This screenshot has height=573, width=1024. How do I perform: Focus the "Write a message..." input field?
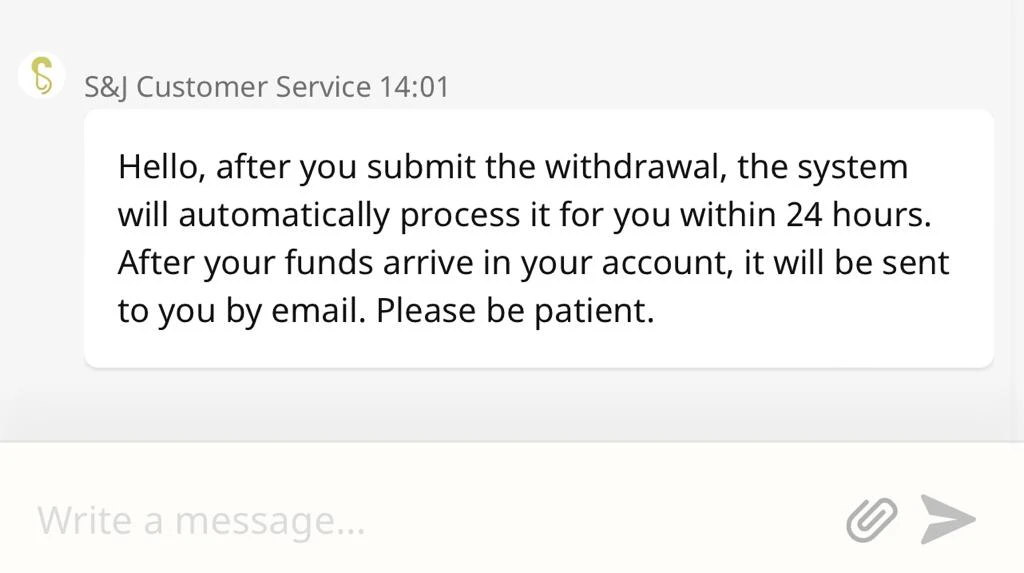click(420, 520)
